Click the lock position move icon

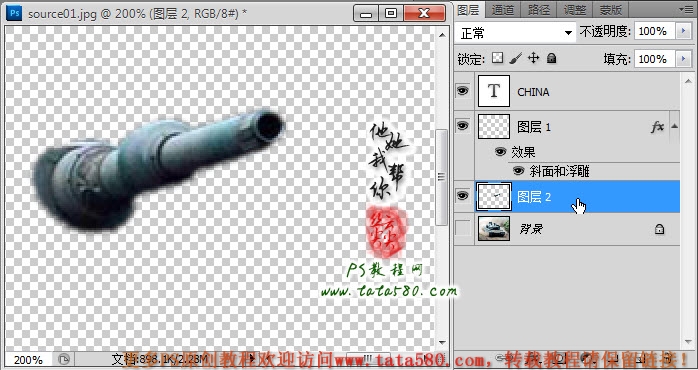pyautogui.click(x=533, y=58)
